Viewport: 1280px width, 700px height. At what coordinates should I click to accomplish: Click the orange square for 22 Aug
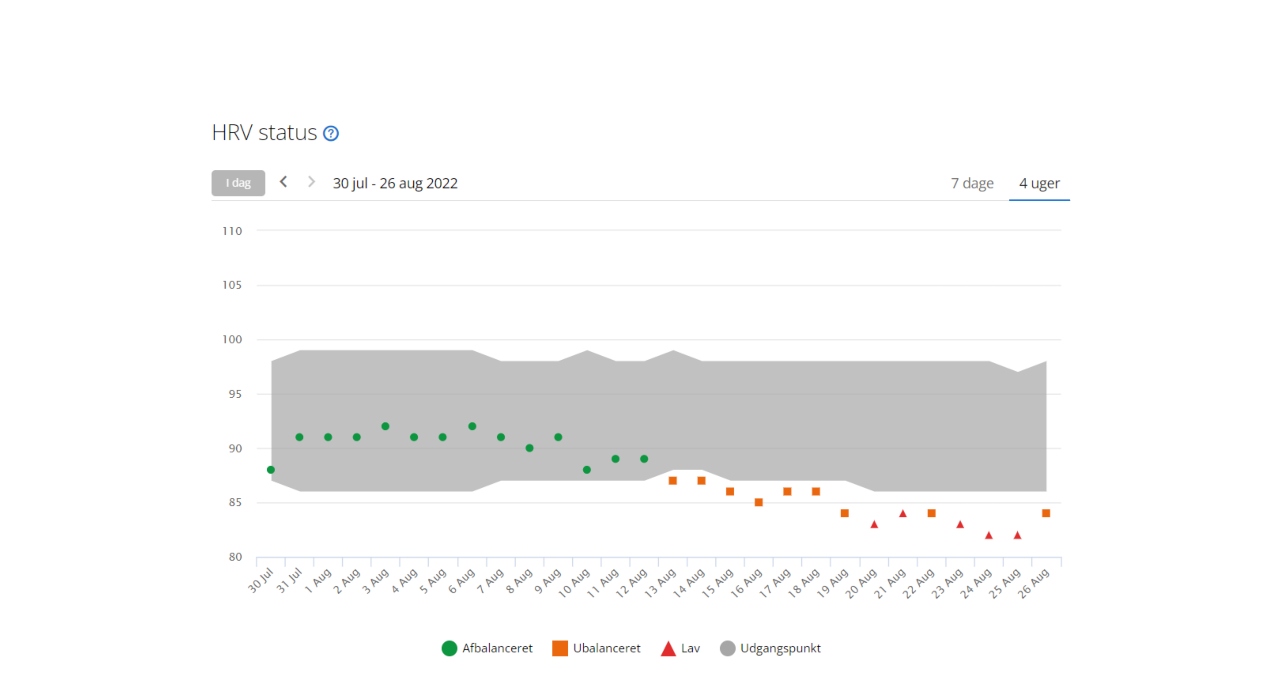click(931, 513)
